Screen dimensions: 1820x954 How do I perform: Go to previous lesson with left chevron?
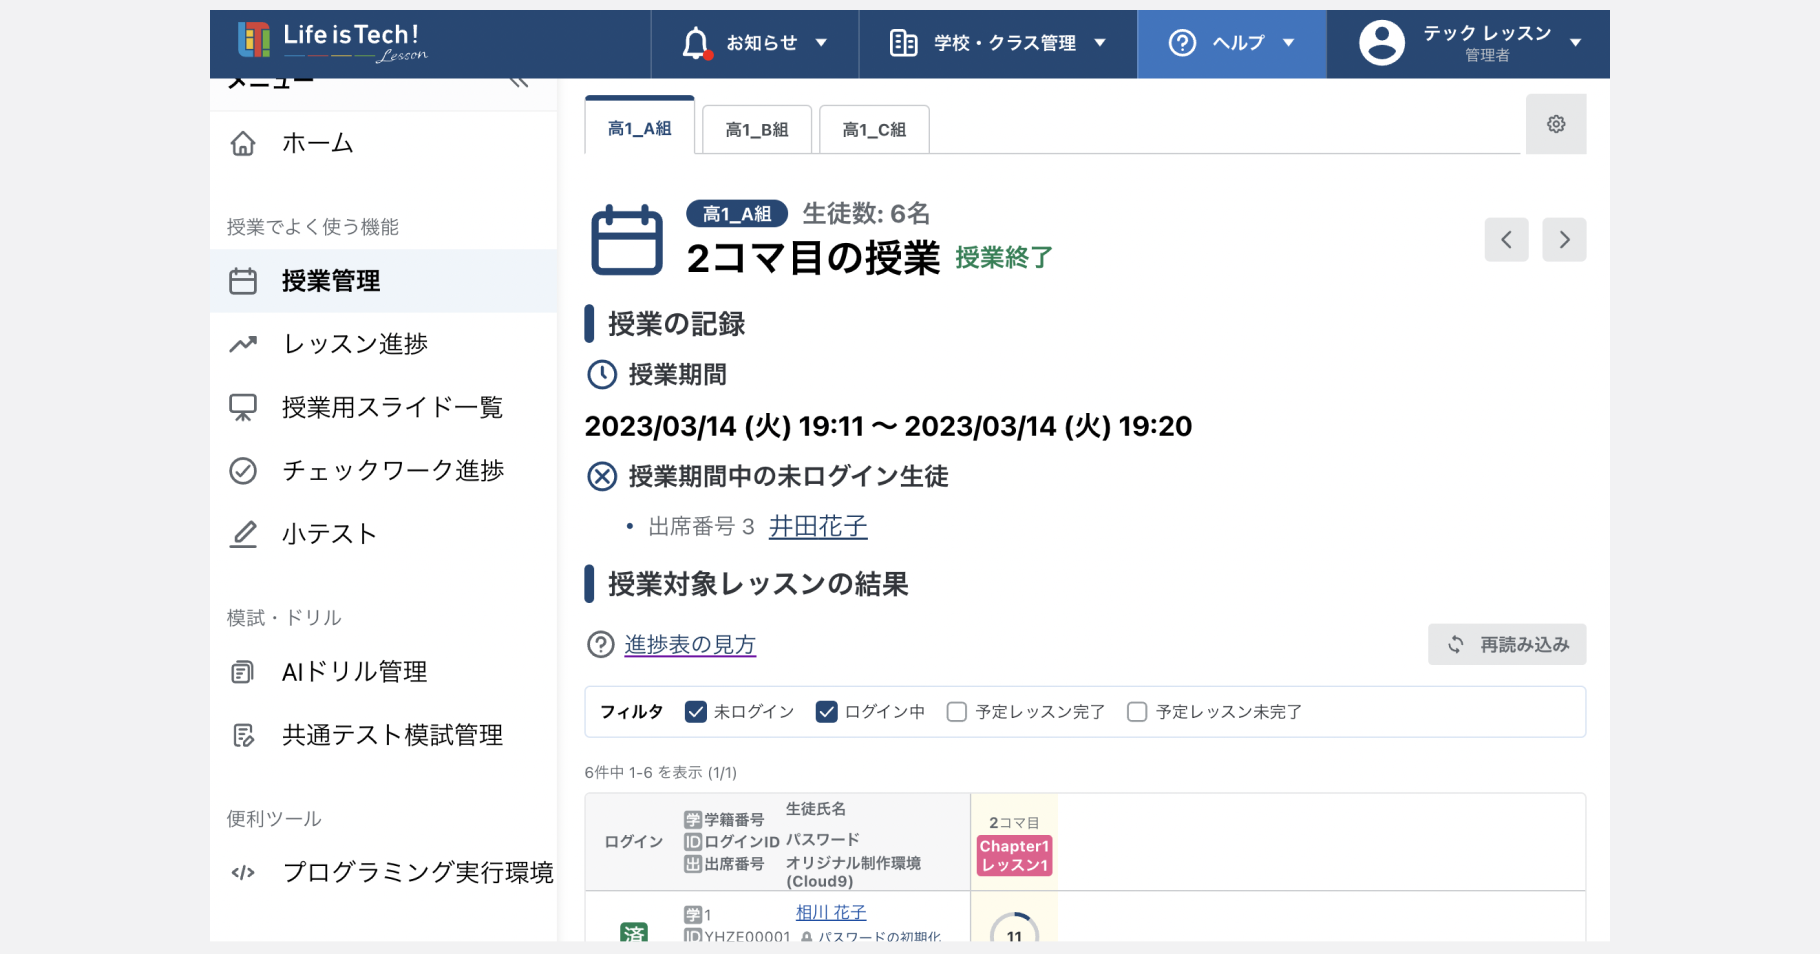[x=1506, y=240]
